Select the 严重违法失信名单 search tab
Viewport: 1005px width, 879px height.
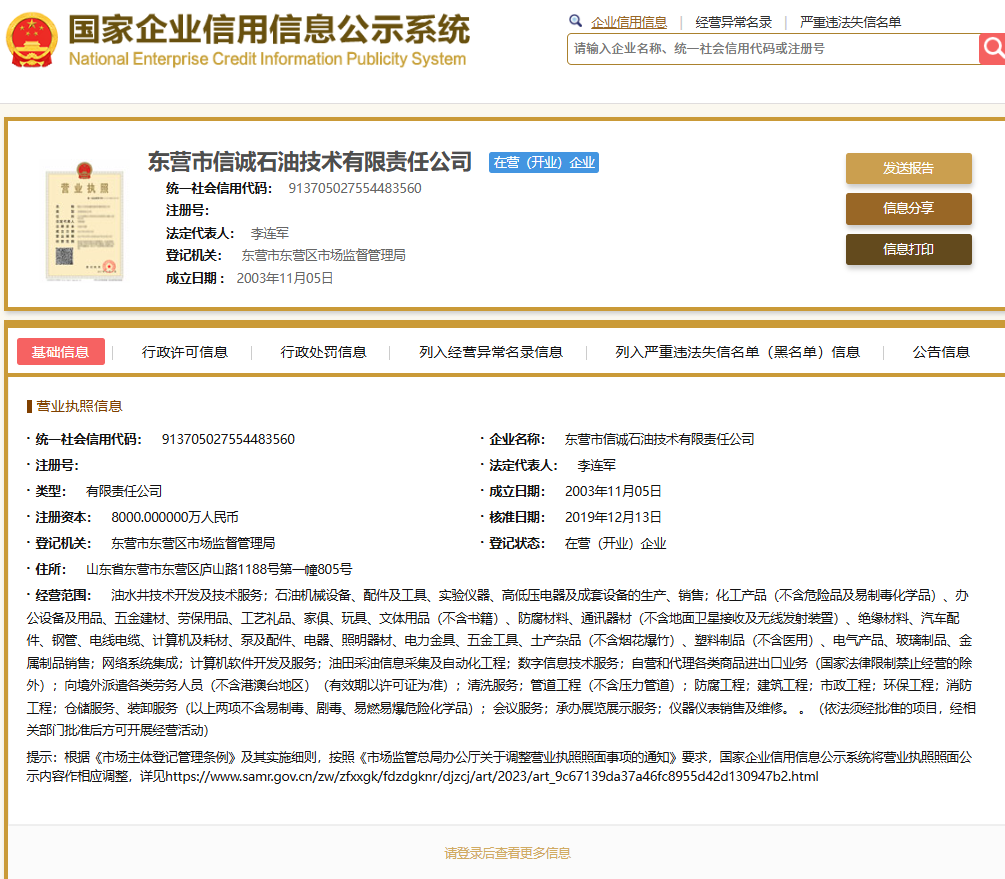(x=851, y=22)
